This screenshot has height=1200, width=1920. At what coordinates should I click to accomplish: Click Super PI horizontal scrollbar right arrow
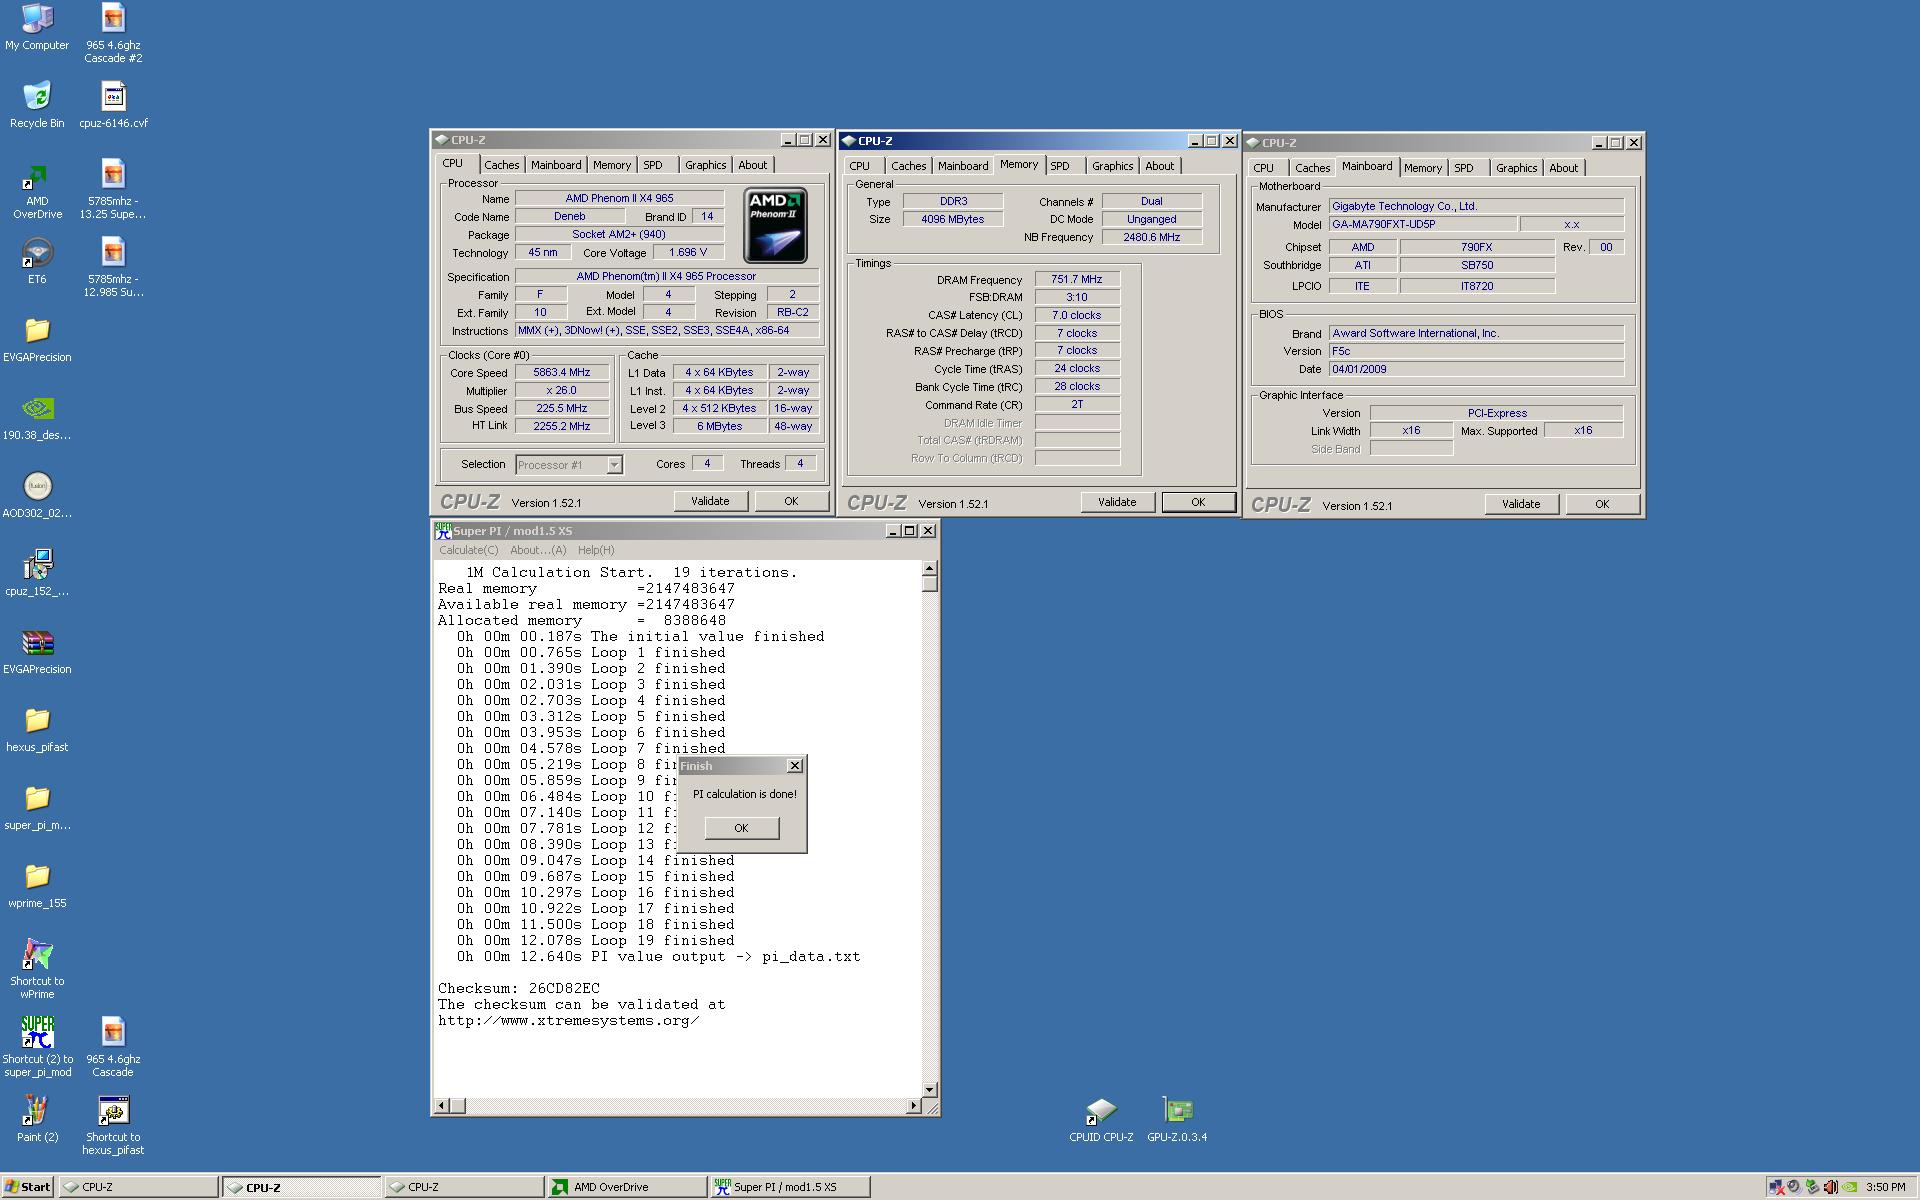[913, 1106]
